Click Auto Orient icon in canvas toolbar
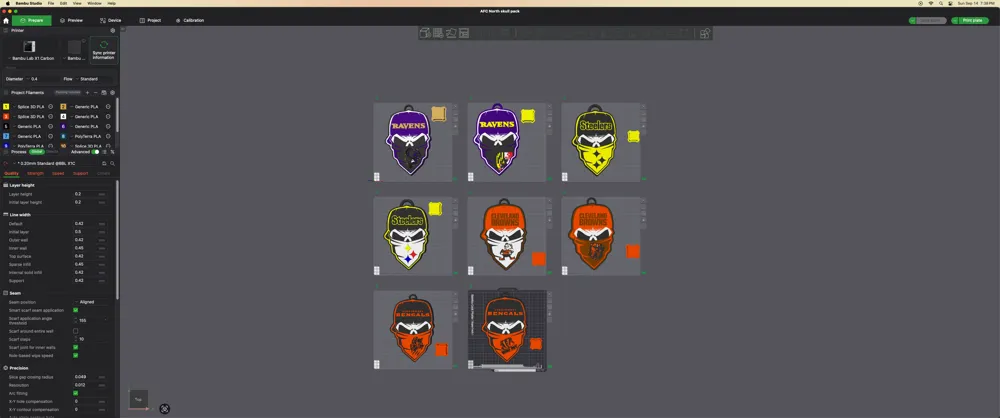Viewport: 1000px width, 418px height. (x=452, y=33)
